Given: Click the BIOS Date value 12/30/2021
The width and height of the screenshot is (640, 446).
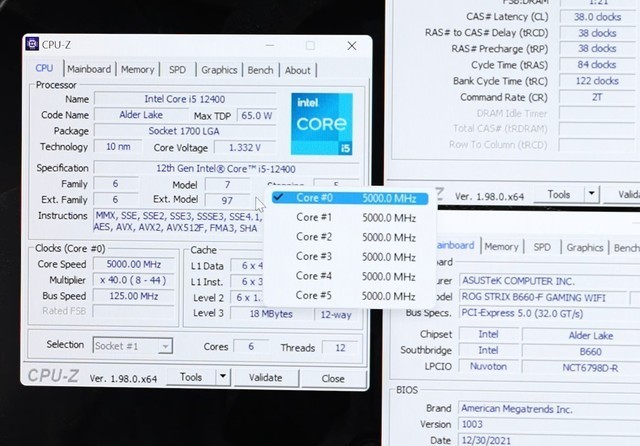Looking at the screenshot, I should [549, 440].
